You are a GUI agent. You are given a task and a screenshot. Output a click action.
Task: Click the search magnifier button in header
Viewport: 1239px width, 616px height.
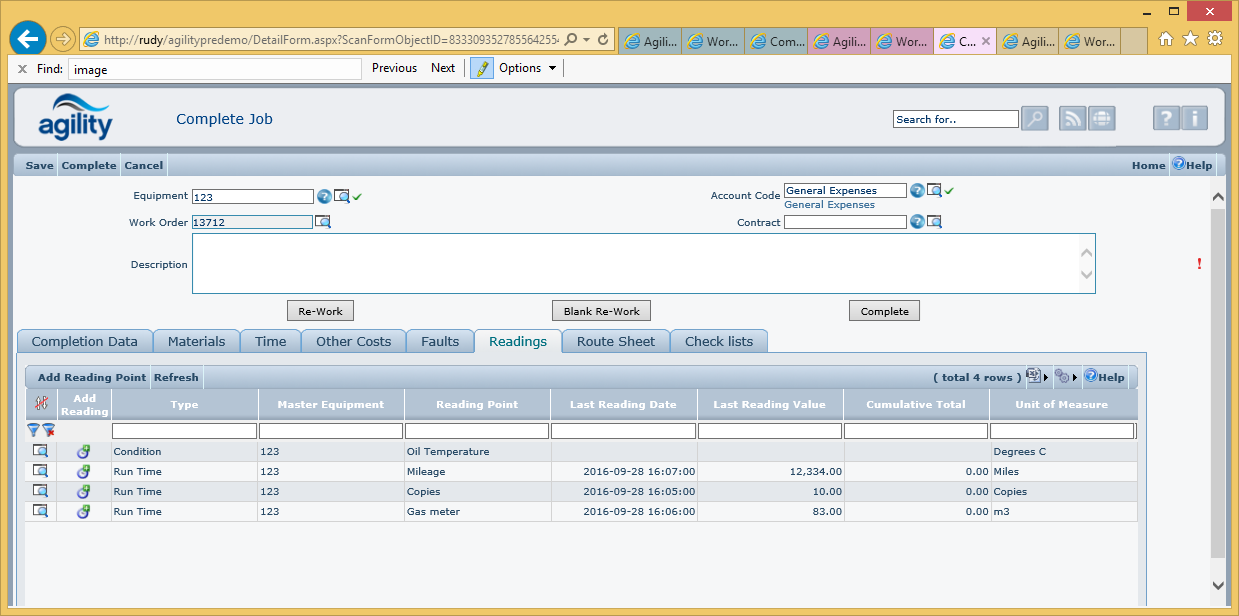1034,119
